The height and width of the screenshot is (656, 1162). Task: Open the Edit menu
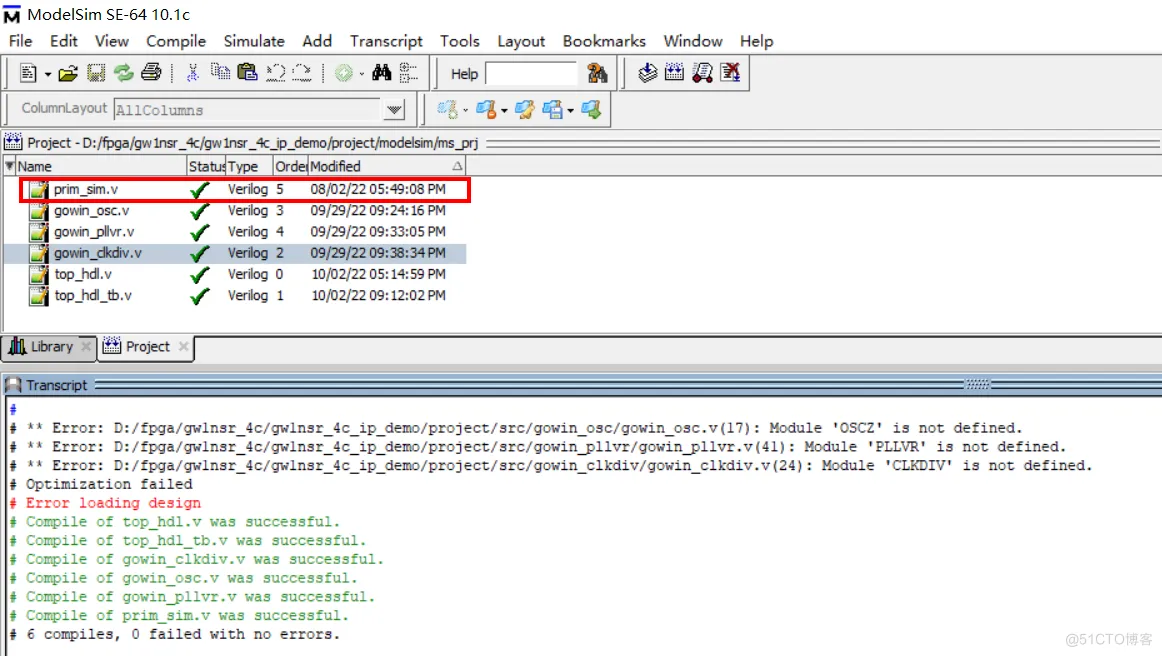[x=64, y=41]
